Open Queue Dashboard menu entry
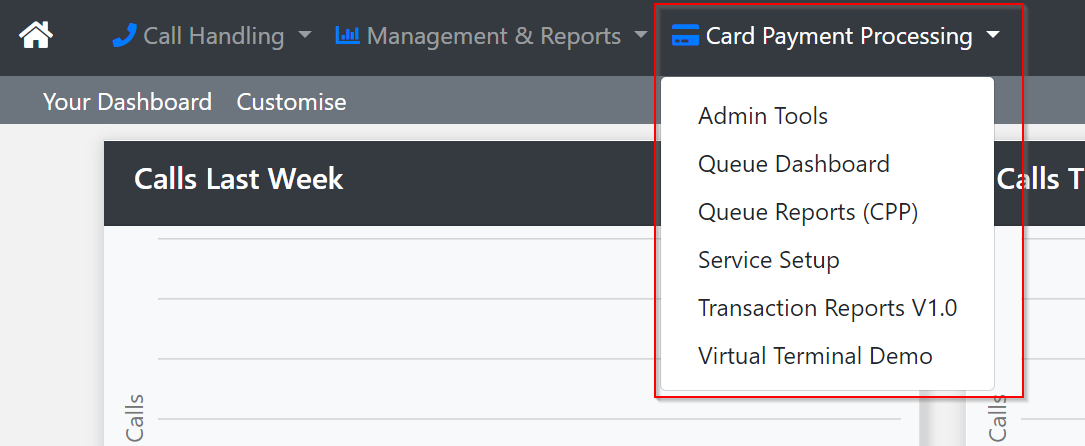 coord(793,164)
